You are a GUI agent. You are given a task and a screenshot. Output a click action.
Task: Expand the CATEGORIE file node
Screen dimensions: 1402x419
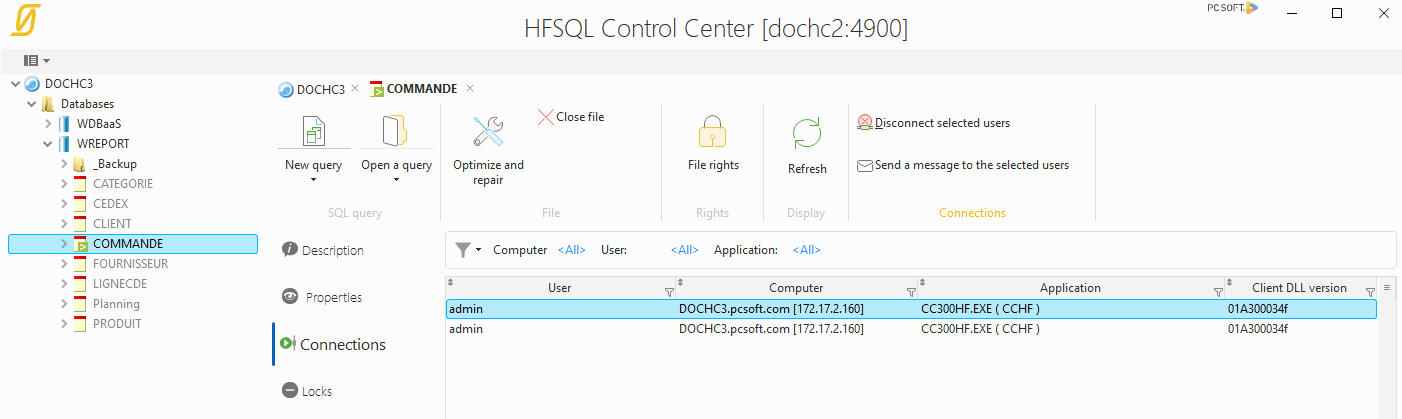(x=63, y=184)
